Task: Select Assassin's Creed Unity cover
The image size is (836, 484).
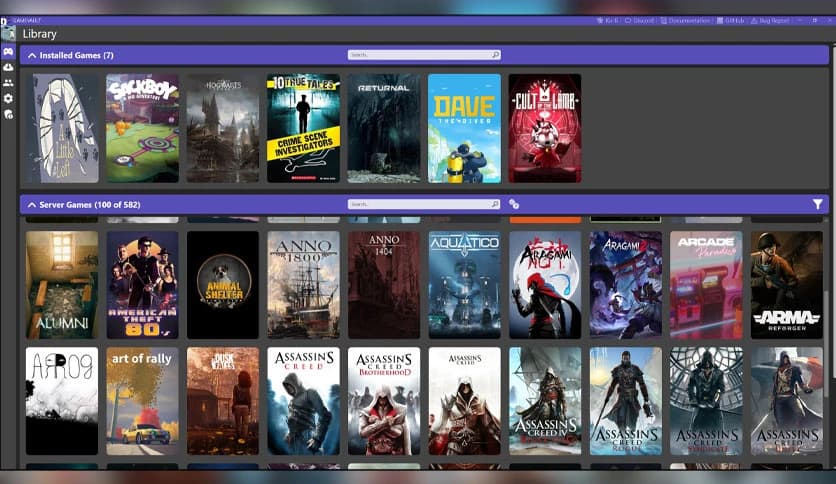Action: click(786, 401)
